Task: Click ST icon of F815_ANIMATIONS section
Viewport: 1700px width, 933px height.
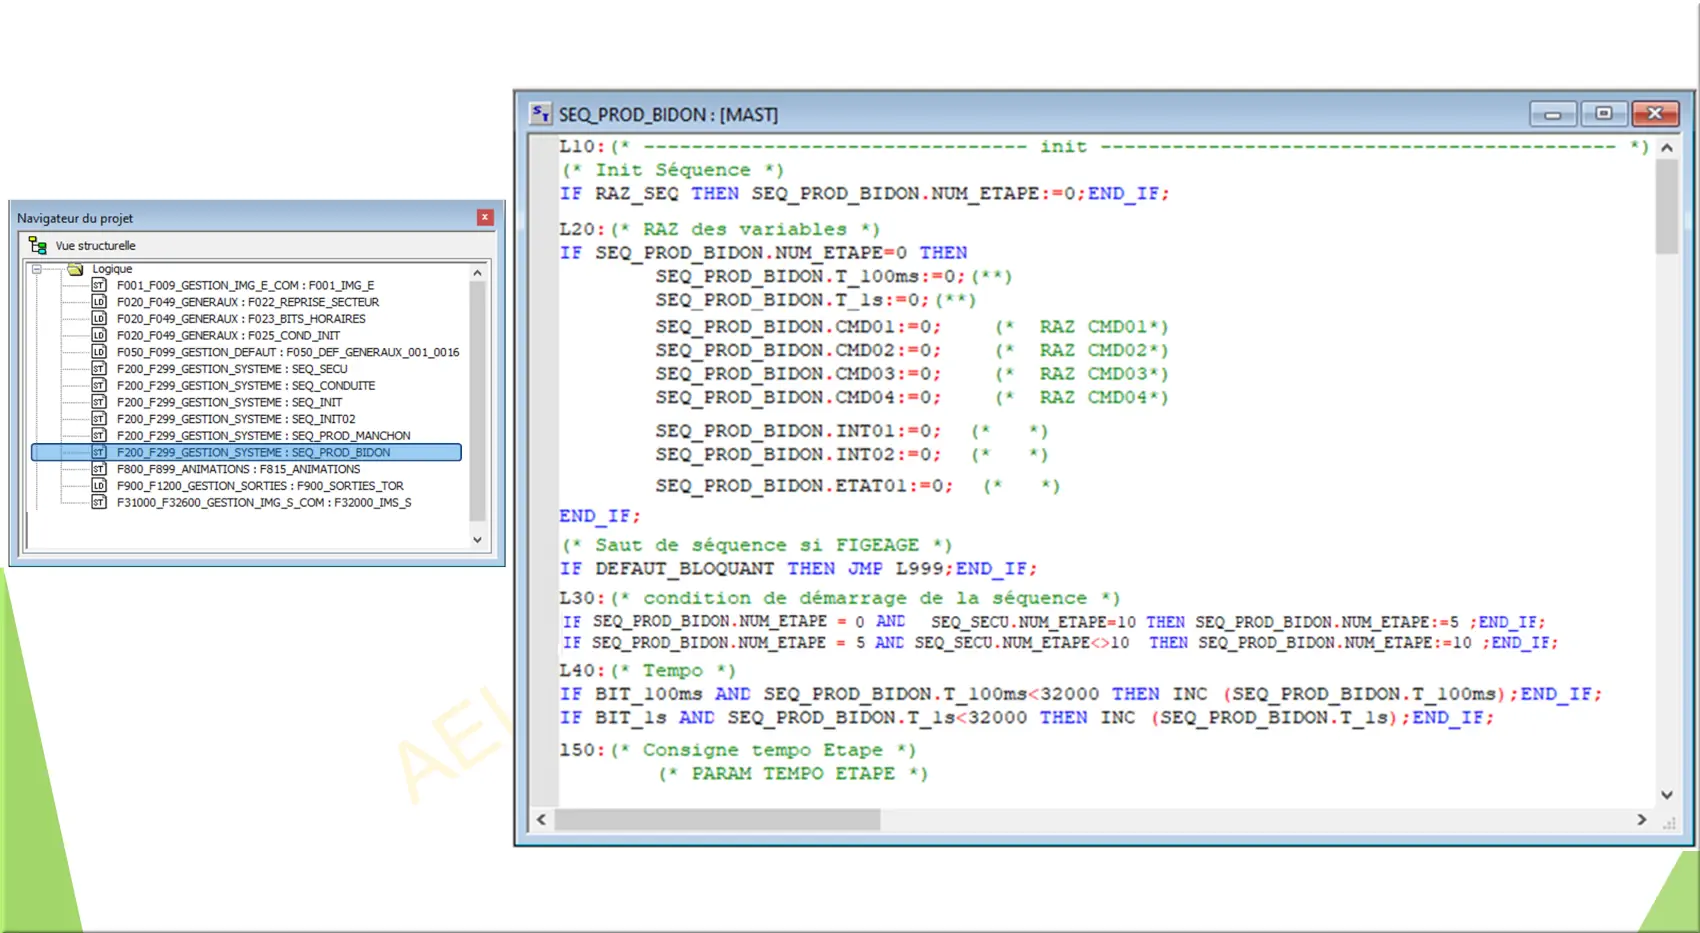Action: click(x=99, y=469)
